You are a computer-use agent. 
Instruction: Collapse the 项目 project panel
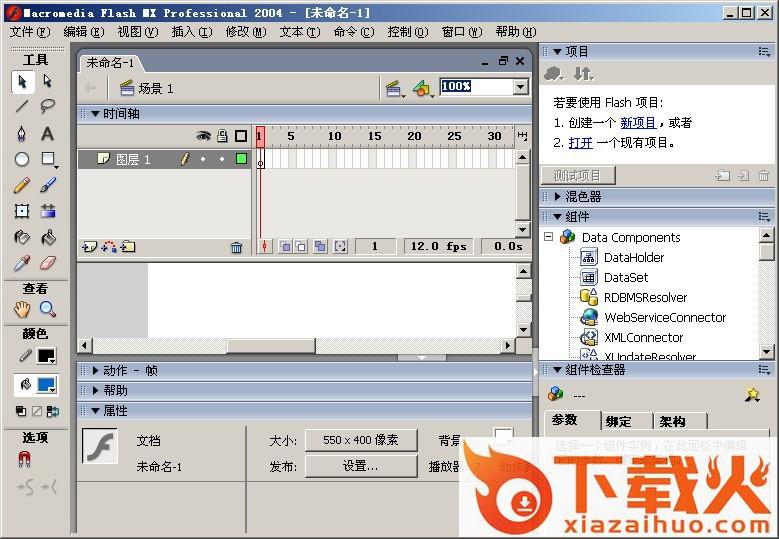[557, 51]
